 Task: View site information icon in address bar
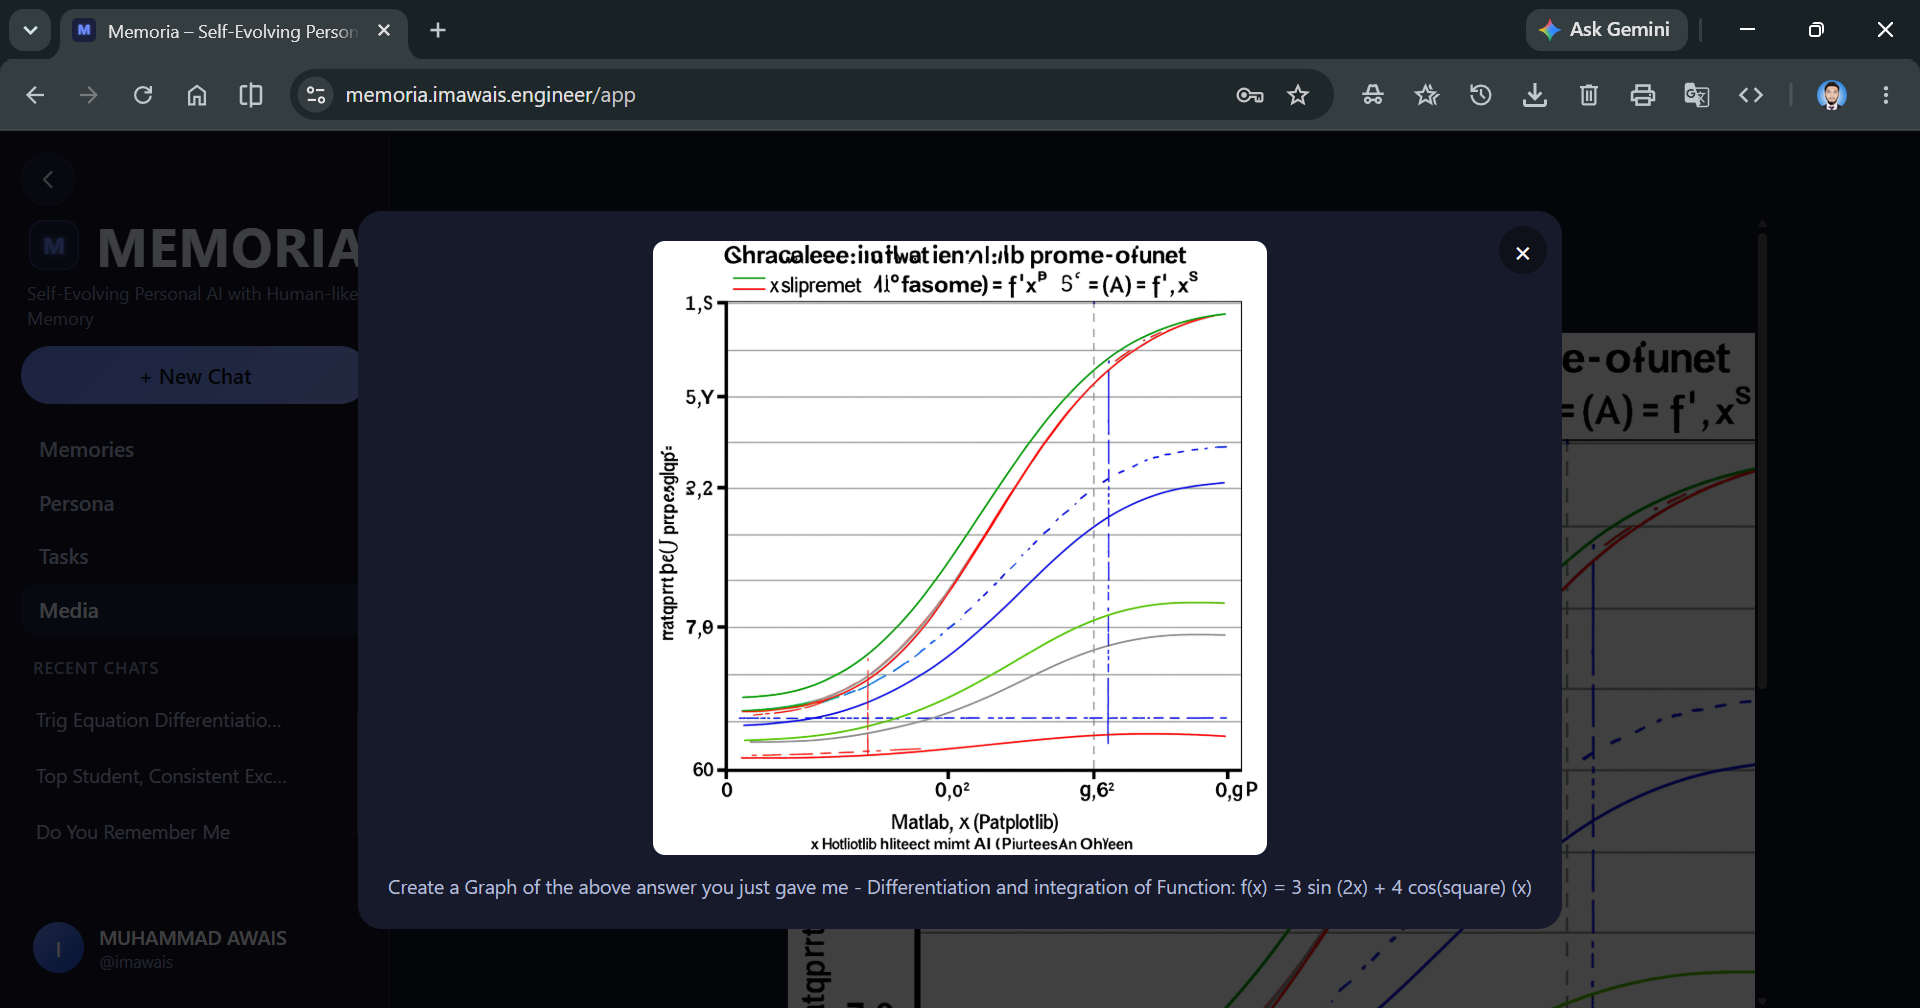(316, 95)
